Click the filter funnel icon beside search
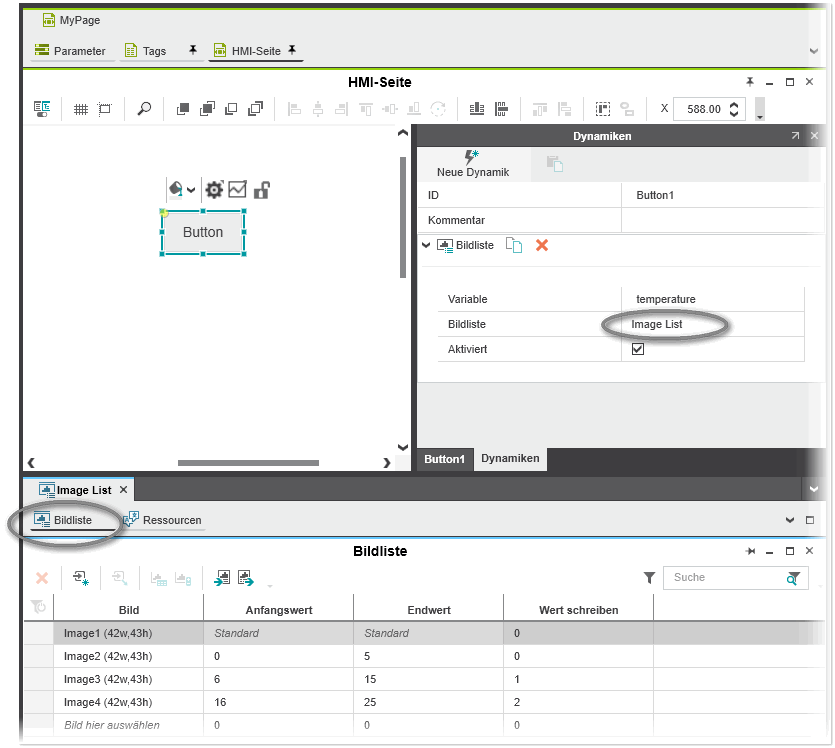835x748 pixels. pyautogui.click(x=649, y=578)
